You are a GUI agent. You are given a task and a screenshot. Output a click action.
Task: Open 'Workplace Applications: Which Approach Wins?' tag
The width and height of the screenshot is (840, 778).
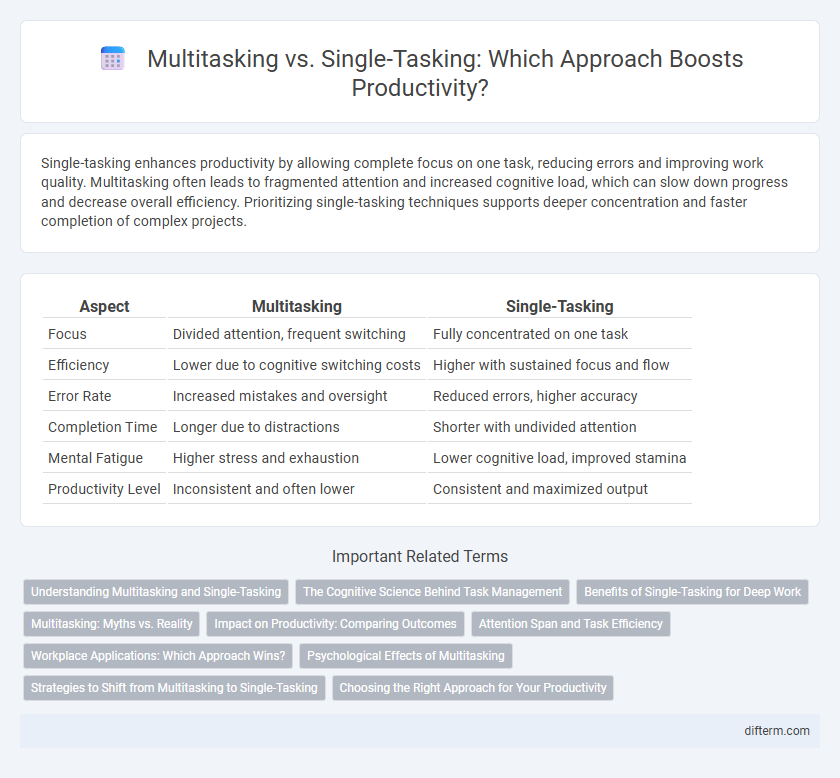(158, 656)
